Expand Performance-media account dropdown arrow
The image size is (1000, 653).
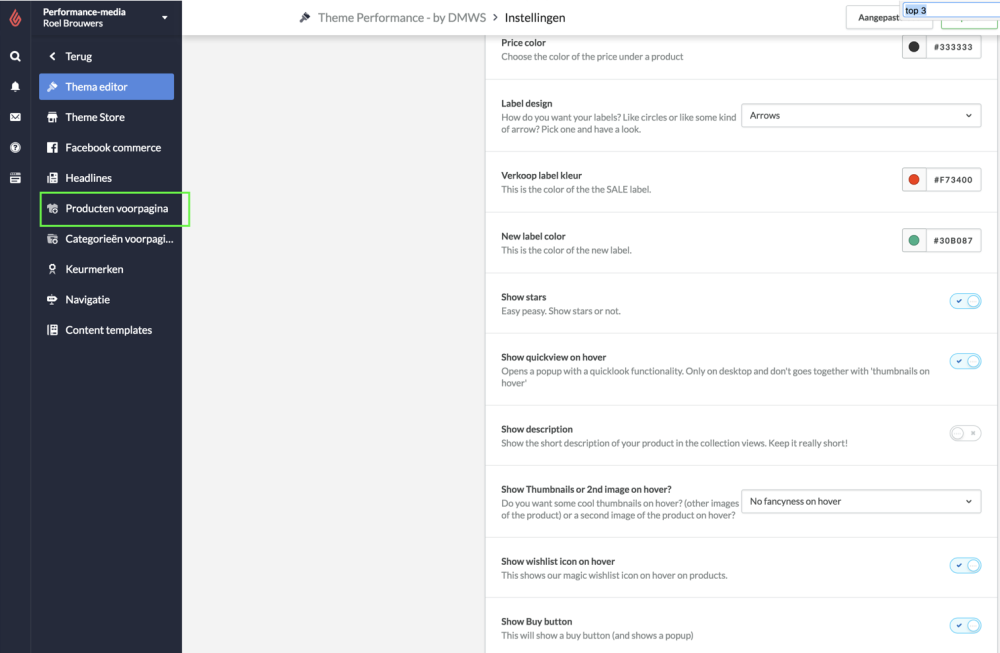pyautogui.click(x=165, y=18)
